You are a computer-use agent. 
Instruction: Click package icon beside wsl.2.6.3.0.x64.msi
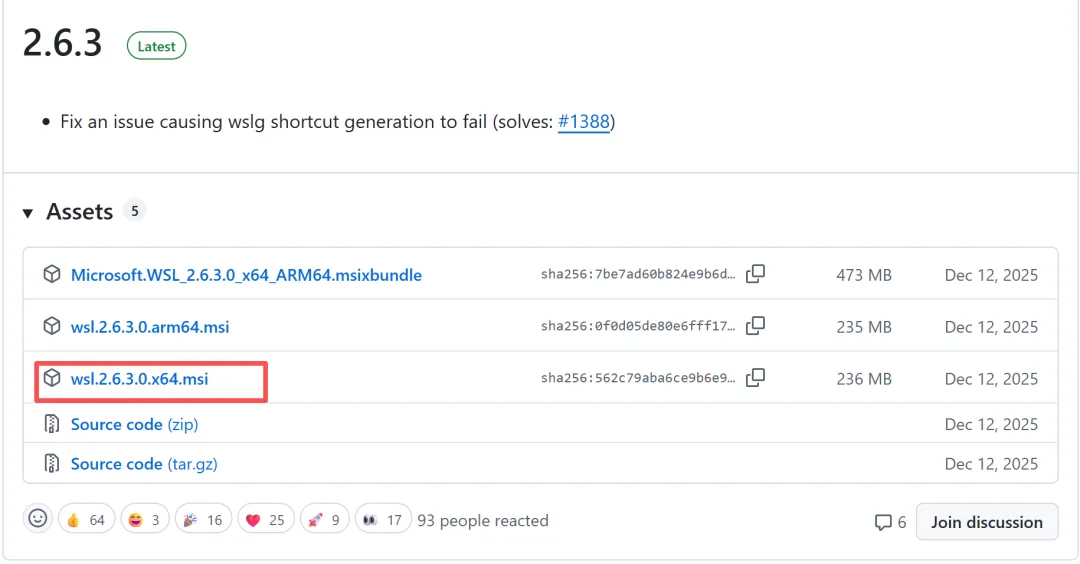coord(52,379)
